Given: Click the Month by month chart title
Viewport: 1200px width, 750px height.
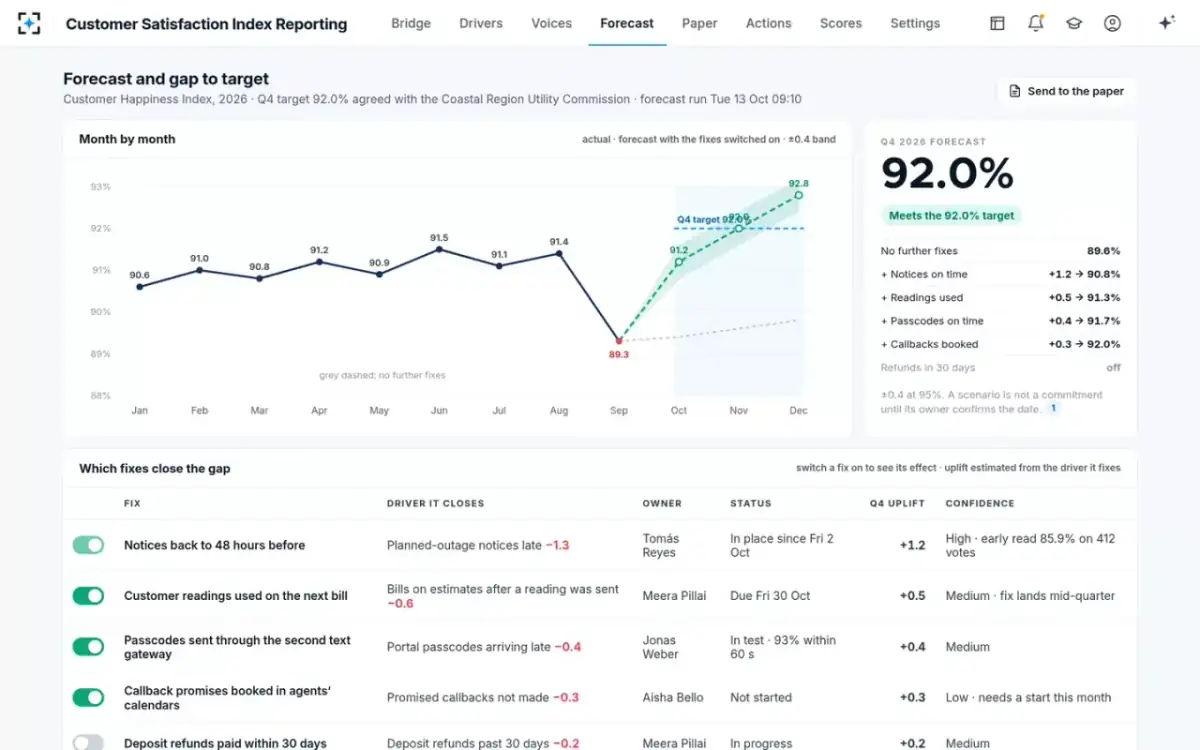Looking at the screenshot, I should tap(127, 139).
